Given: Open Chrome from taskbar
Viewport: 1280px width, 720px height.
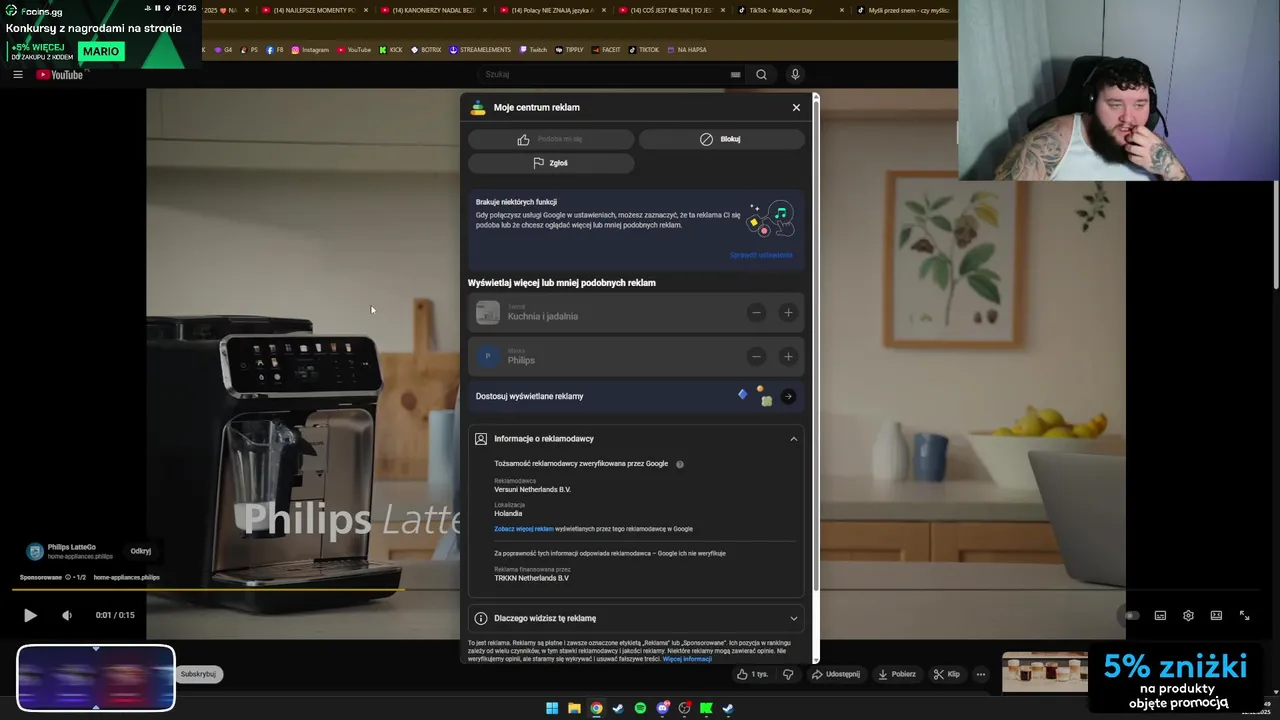Looking at the screenshot, I should point(596,709).
